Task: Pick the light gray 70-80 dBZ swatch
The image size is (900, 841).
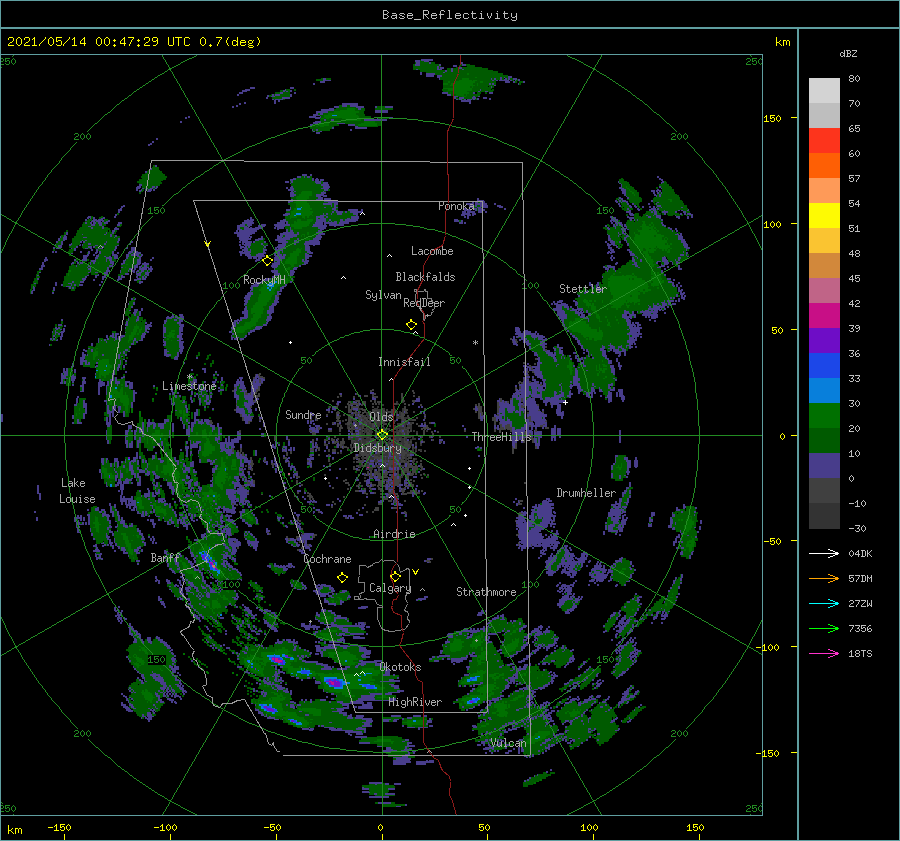Action: pyautogui.click(x=824, y=91)
